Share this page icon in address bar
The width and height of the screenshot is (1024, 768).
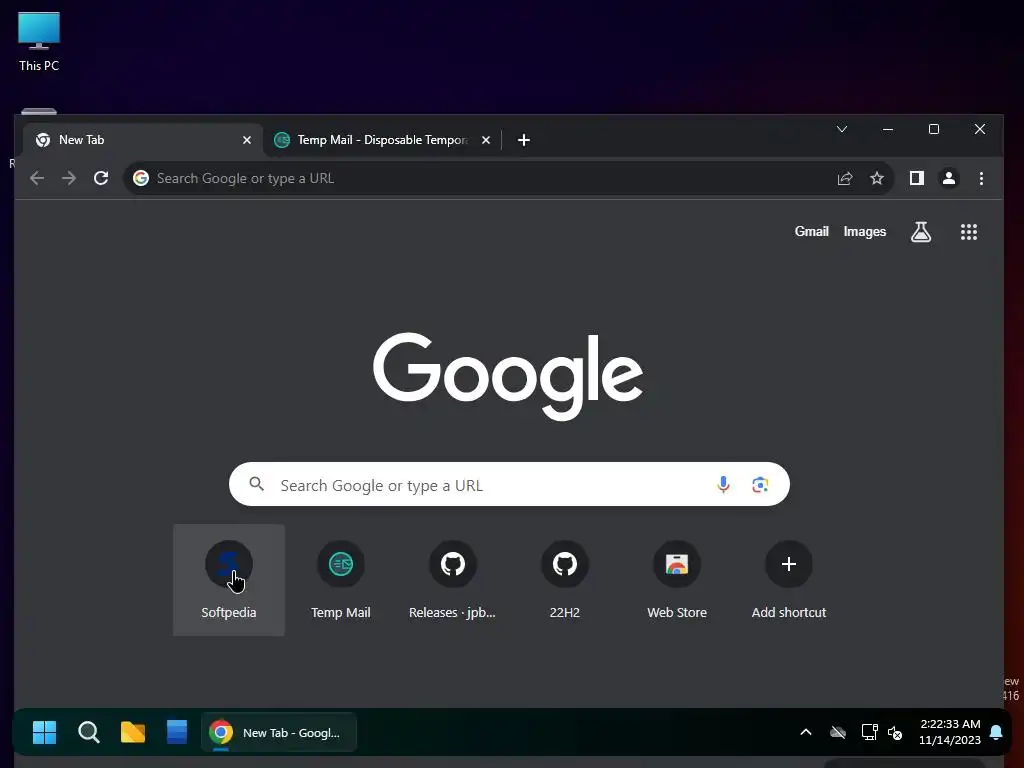(844, 178)
